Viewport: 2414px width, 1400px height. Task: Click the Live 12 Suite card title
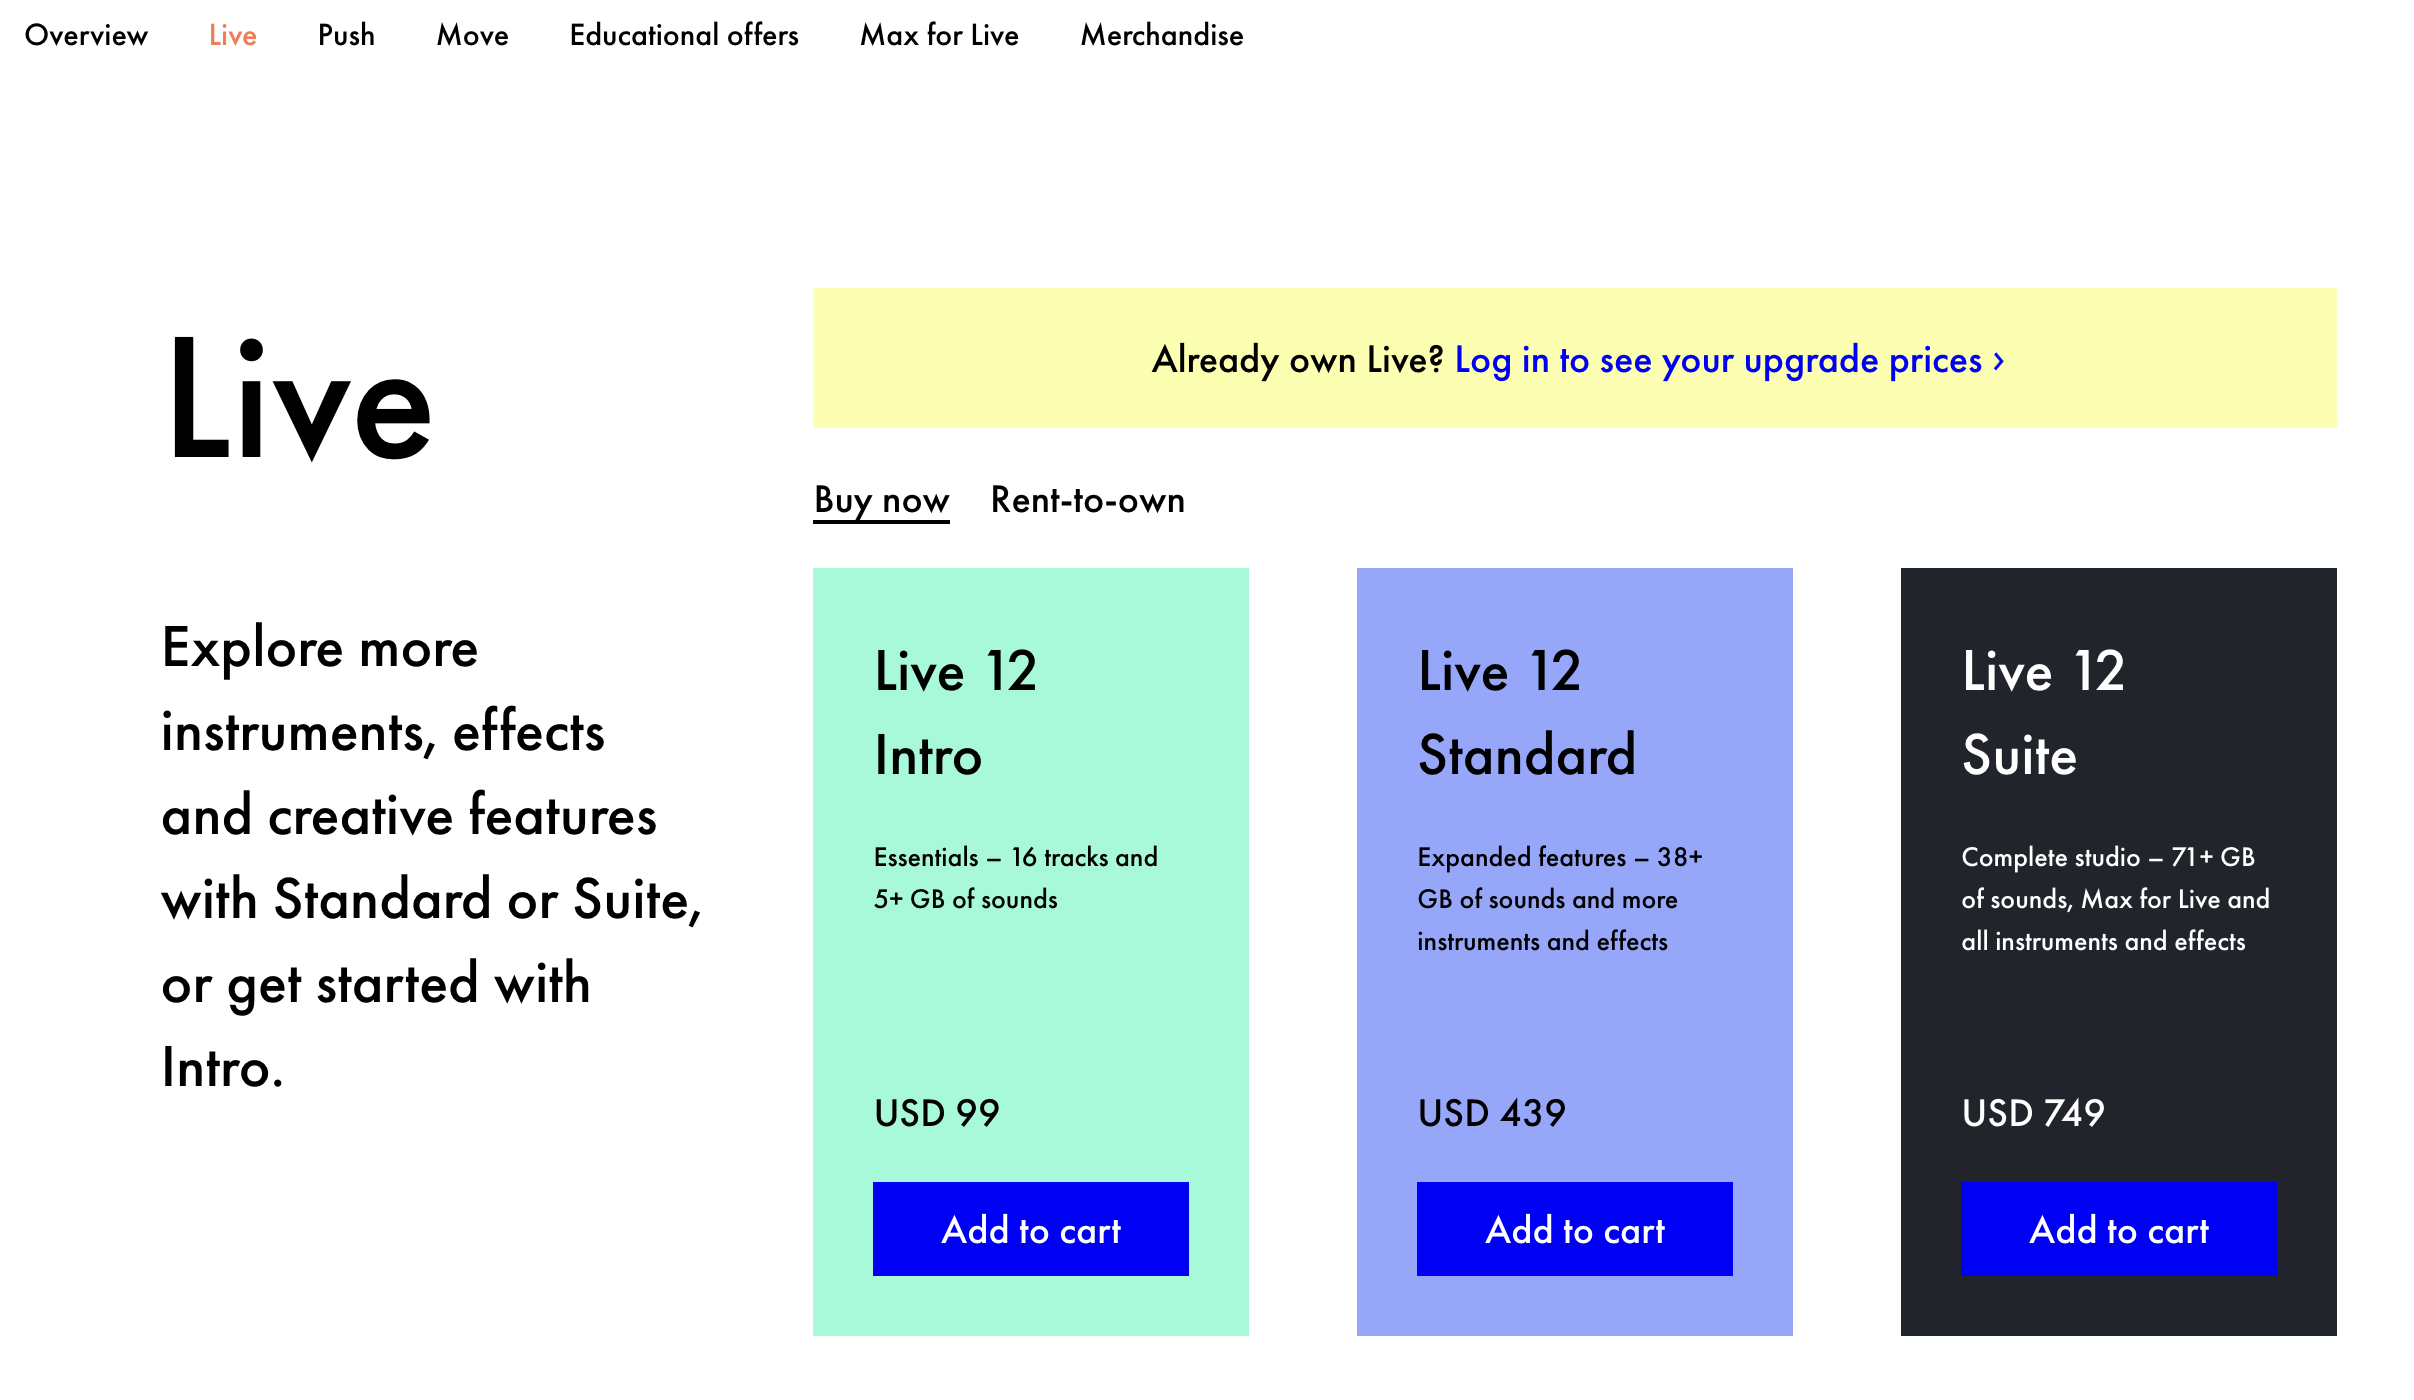click(x=2043, y=712)
